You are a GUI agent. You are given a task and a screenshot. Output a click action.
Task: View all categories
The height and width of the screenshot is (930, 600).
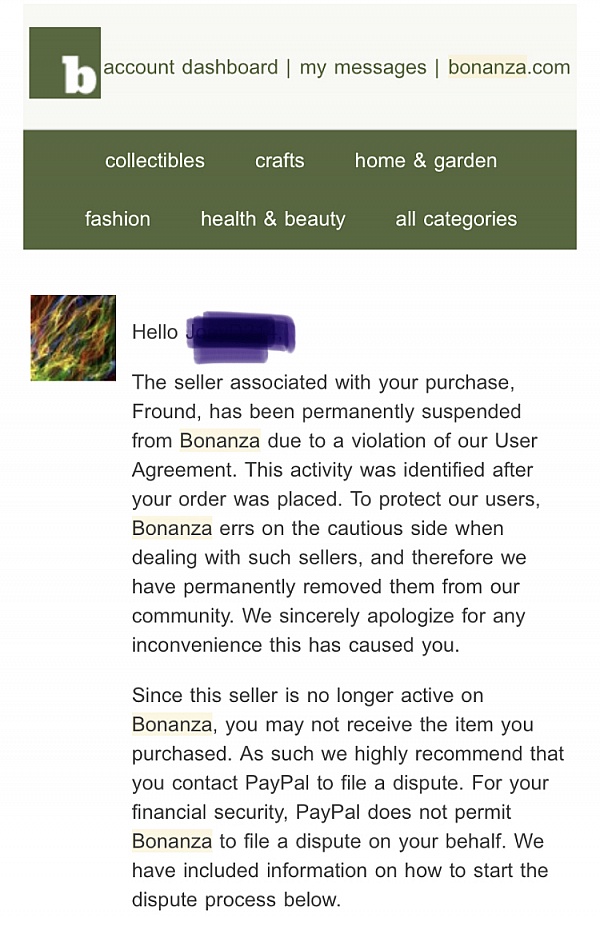coord(456,218)
